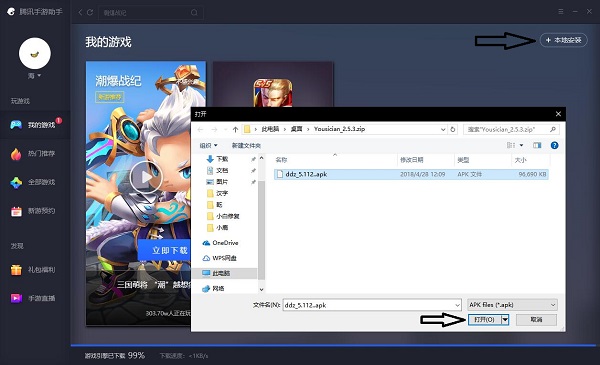Sort files by 名称 column
Screen dimensions: 600x365
281,160
